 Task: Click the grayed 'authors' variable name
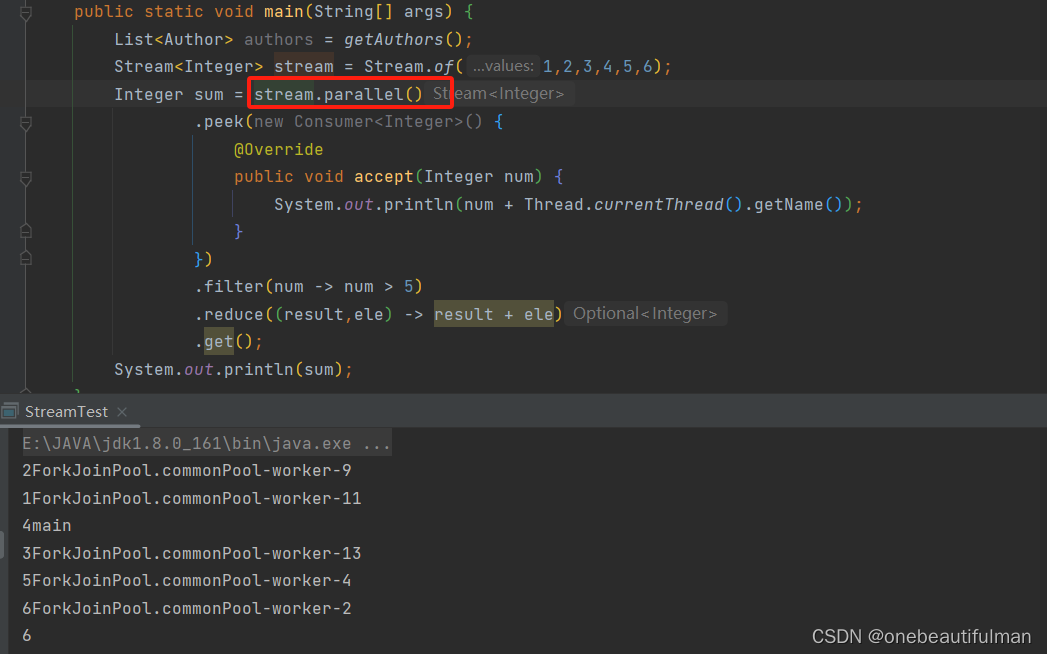(x=278, y=39)
